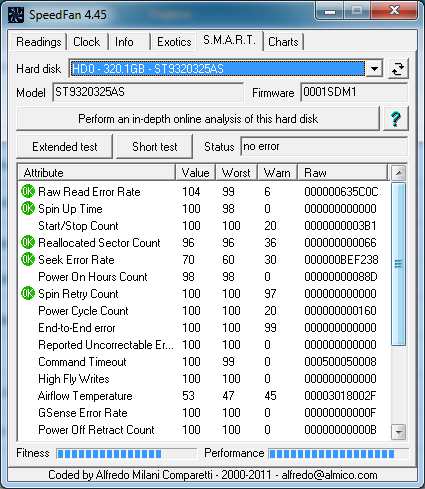Sort by the Value column header
Image resolution: width=425 pixels, height=489 pixels.
coord(196,173)
